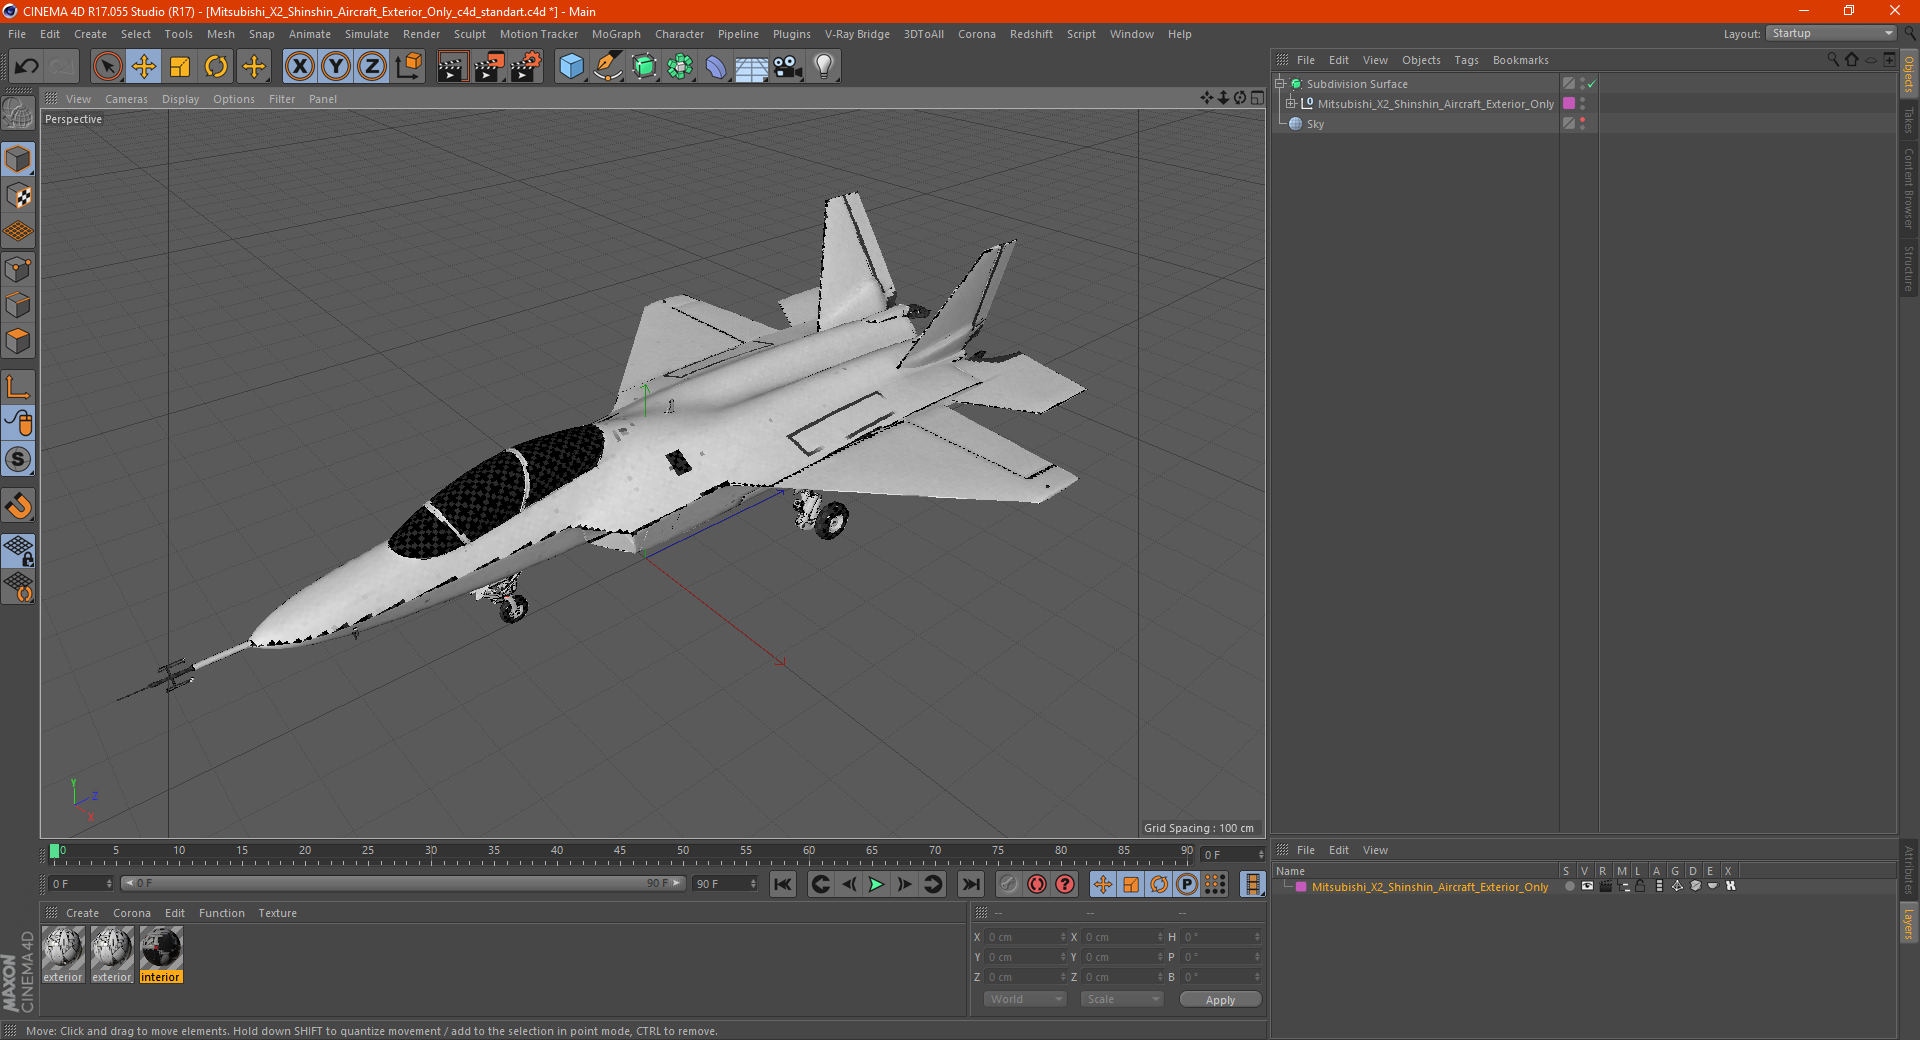Select the Sky object
Viewport: 1920px width, 1040px height.
point(1315,124)
